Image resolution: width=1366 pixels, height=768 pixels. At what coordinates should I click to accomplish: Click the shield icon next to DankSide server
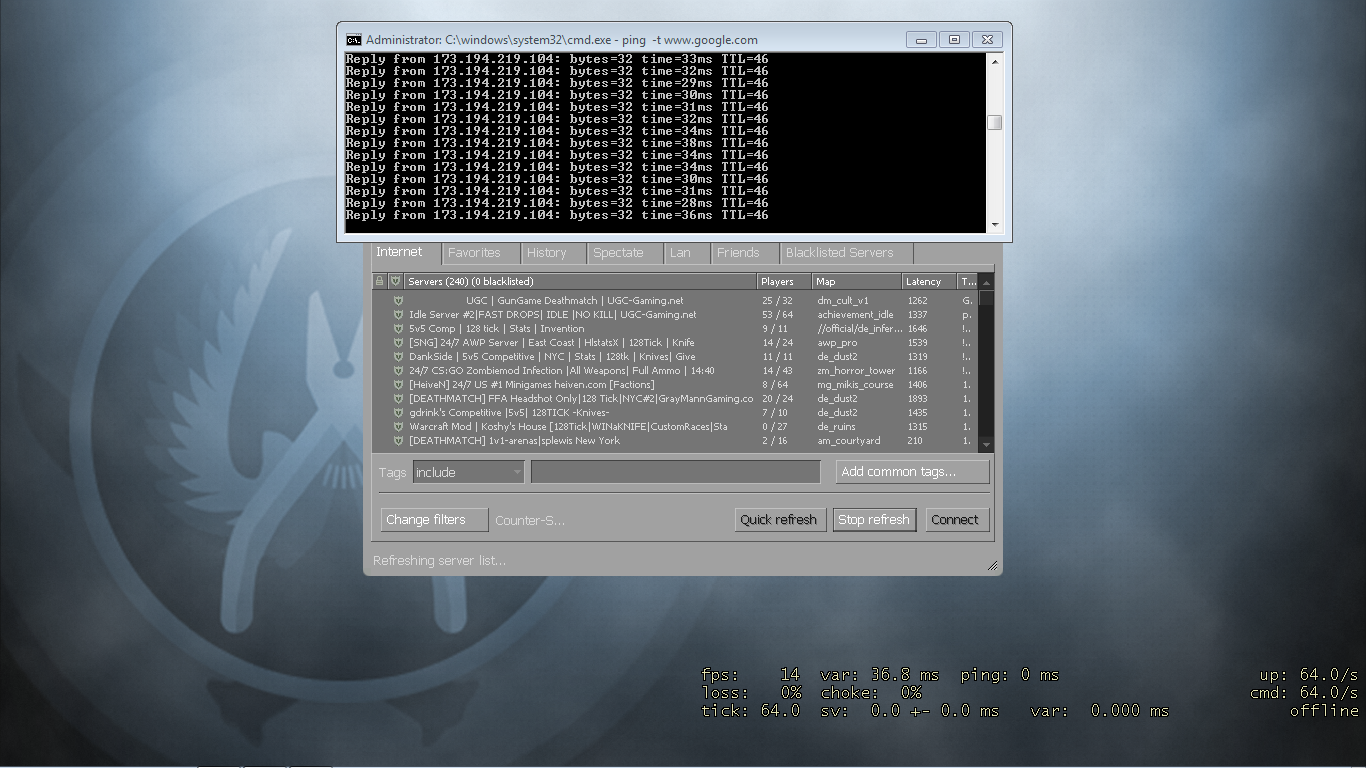click(x=399, y=356)
